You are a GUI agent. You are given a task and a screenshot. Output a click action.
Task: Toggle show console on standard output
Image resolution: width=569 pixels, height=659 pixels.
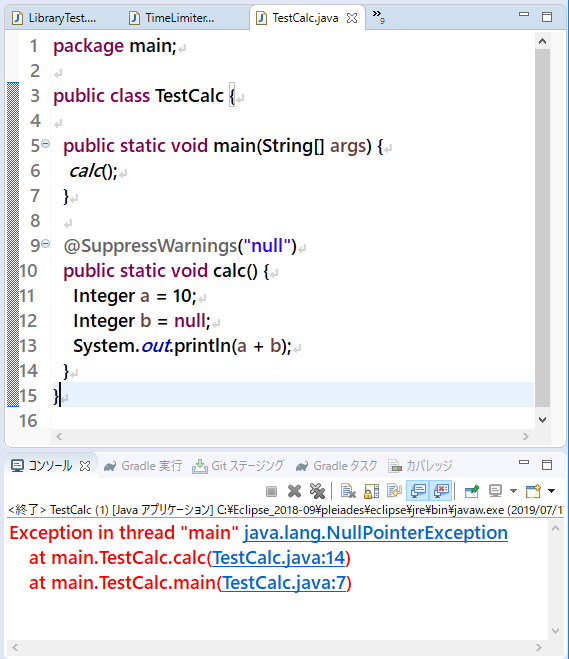418,490
